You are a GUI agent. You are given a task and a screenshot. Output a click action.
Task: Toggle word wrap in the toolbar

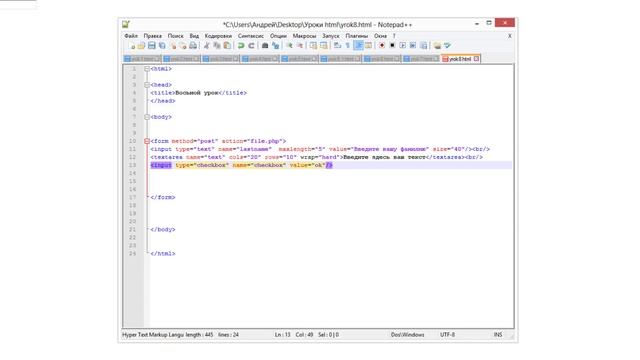(x=337, y=46)
